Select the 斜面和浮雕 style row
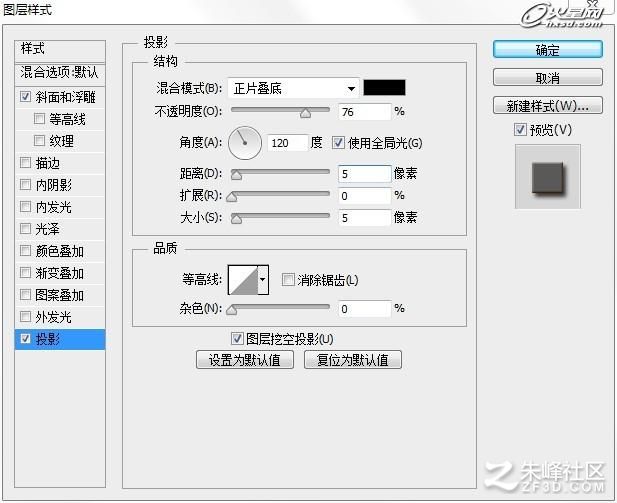 (x=60, y=97)
